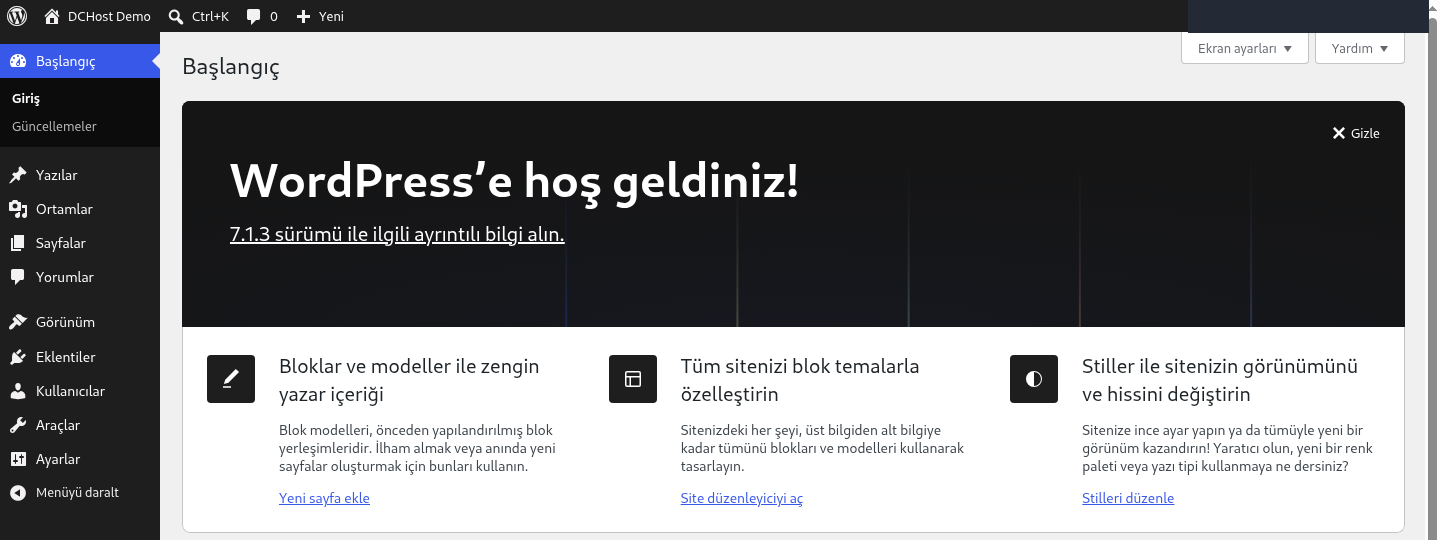Click the WordPress'e hoş geldiniz heading
The height and width of the screenshot is (540, 1440).
pyautogui.click(x=514, y=181)
